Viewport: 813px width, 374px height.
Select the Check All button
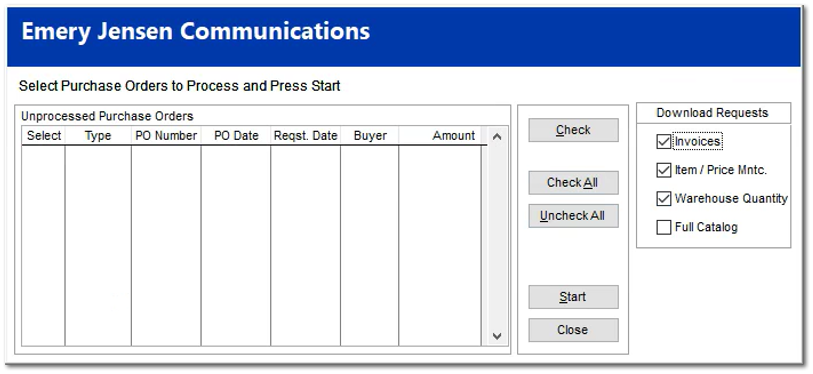pyautogui.click(x=573, y=183)
